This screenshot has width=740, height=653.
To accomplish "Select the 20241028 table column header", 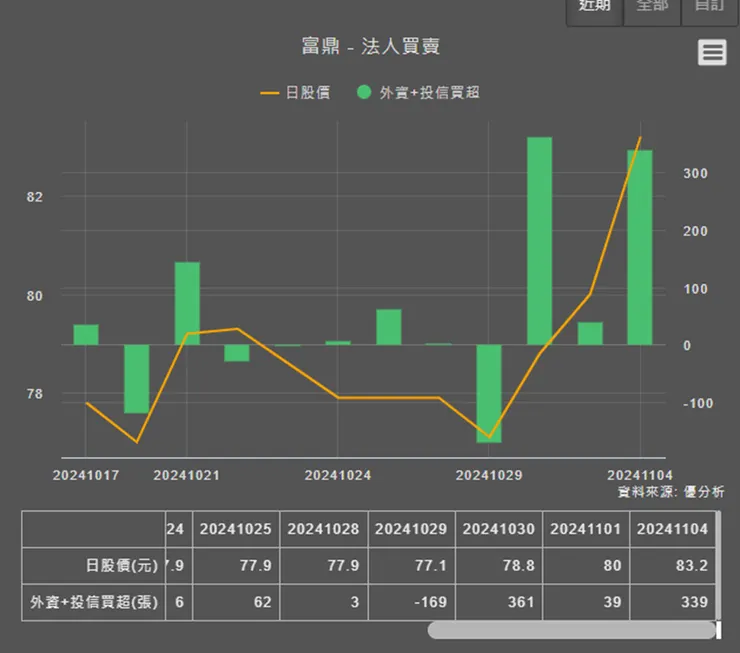I will [x=324, y=529].
